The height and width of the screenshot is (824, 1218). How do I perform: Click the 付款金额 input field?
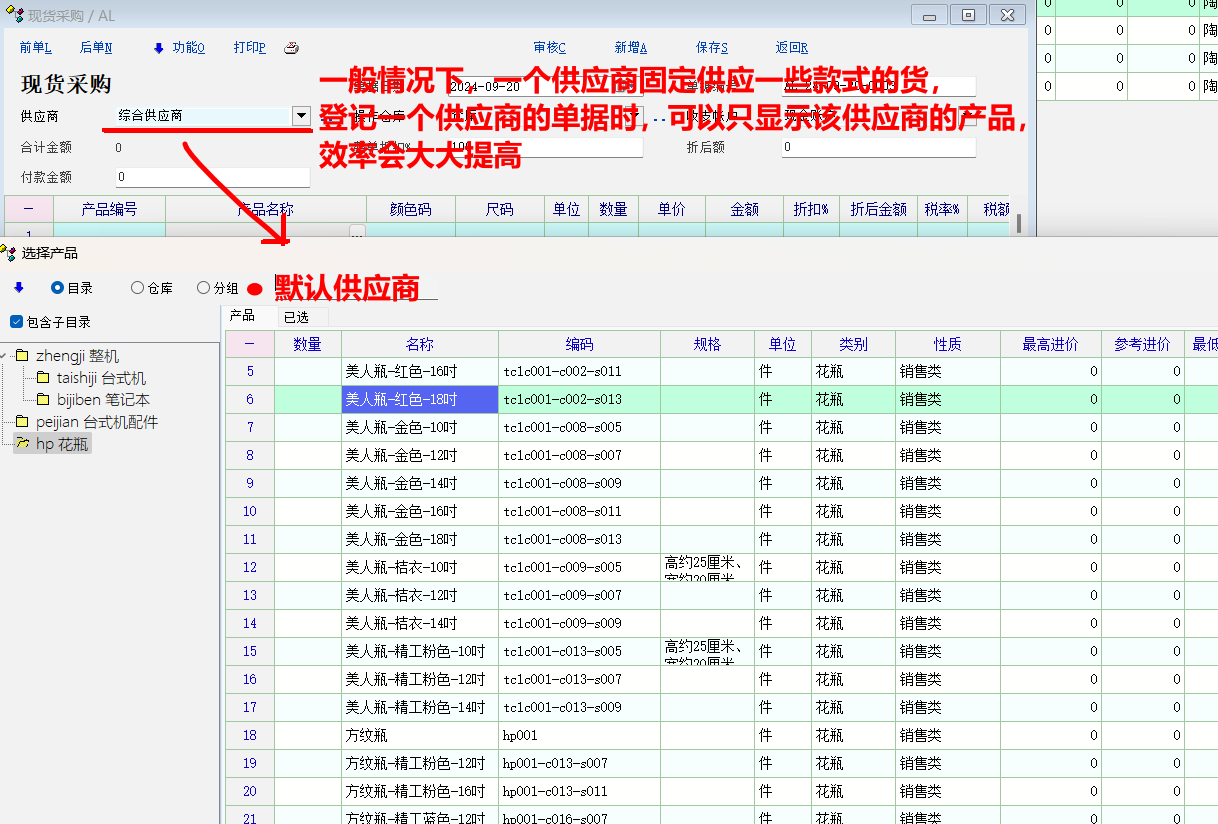coord(212,177)
